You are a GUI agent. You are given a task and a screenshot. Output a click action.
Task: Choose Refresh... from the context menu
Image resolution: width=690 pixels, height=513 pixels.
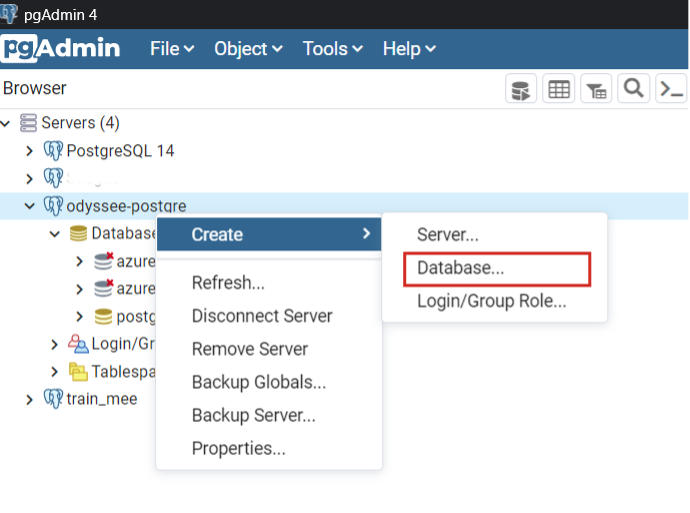(x=269, y=282)
